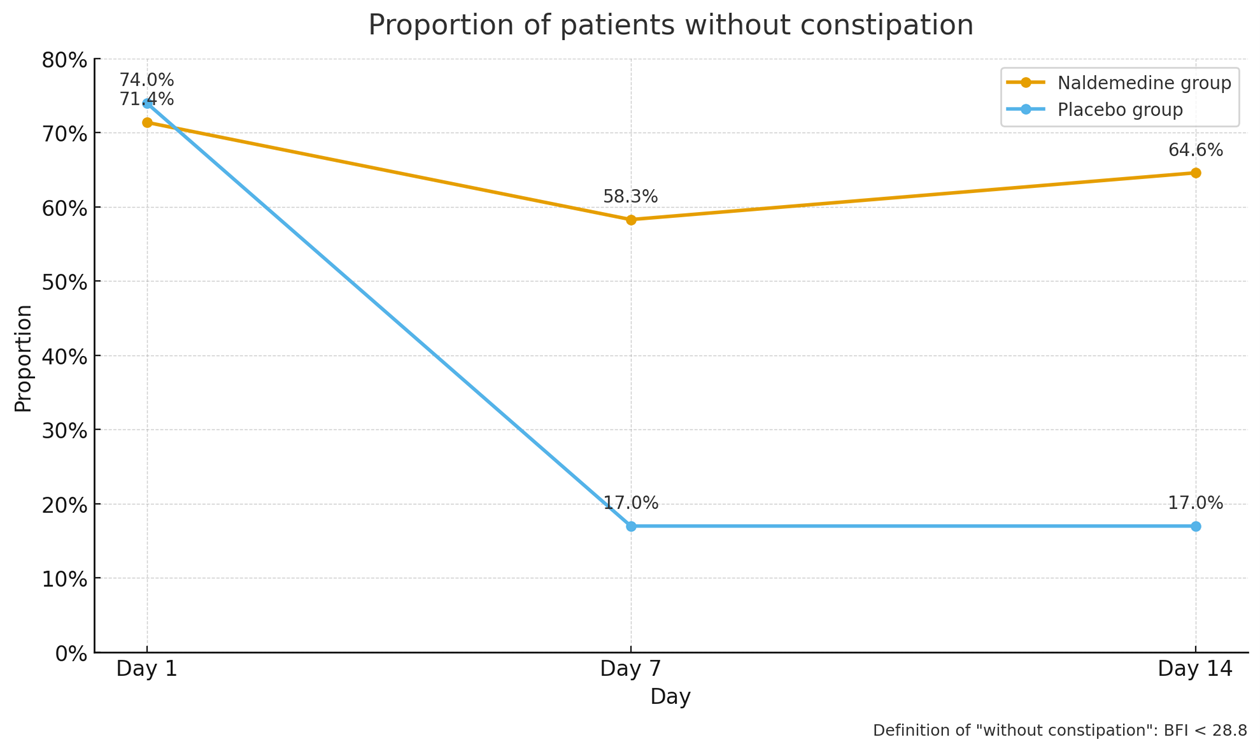Click the Day x-axis title
Viewport: 1260px width, 751px height.
coord(670,697)
